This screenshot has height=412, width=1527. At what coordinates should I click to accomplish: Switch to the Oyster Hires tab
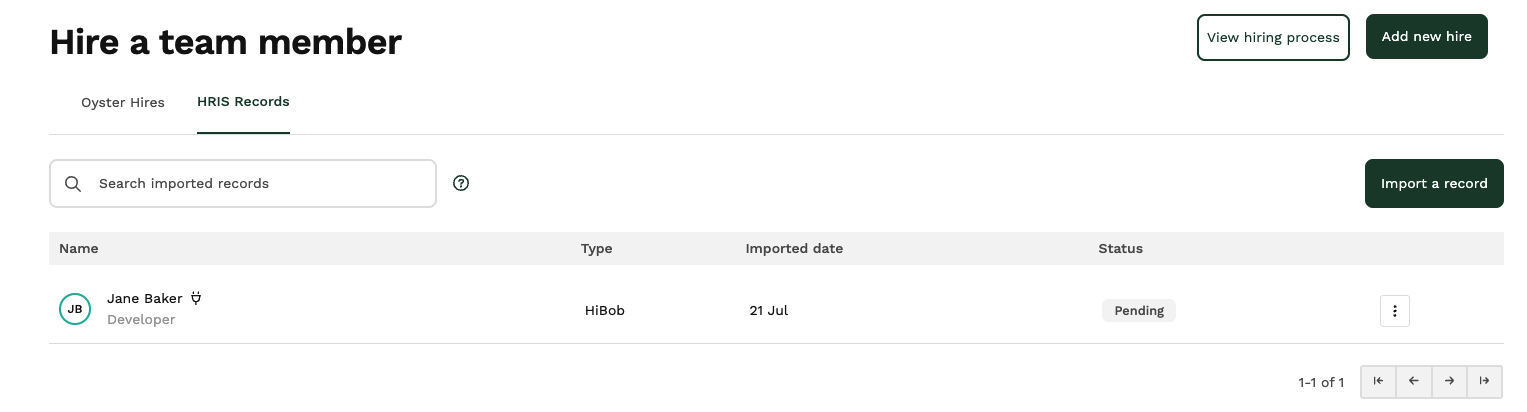(123, 102)
